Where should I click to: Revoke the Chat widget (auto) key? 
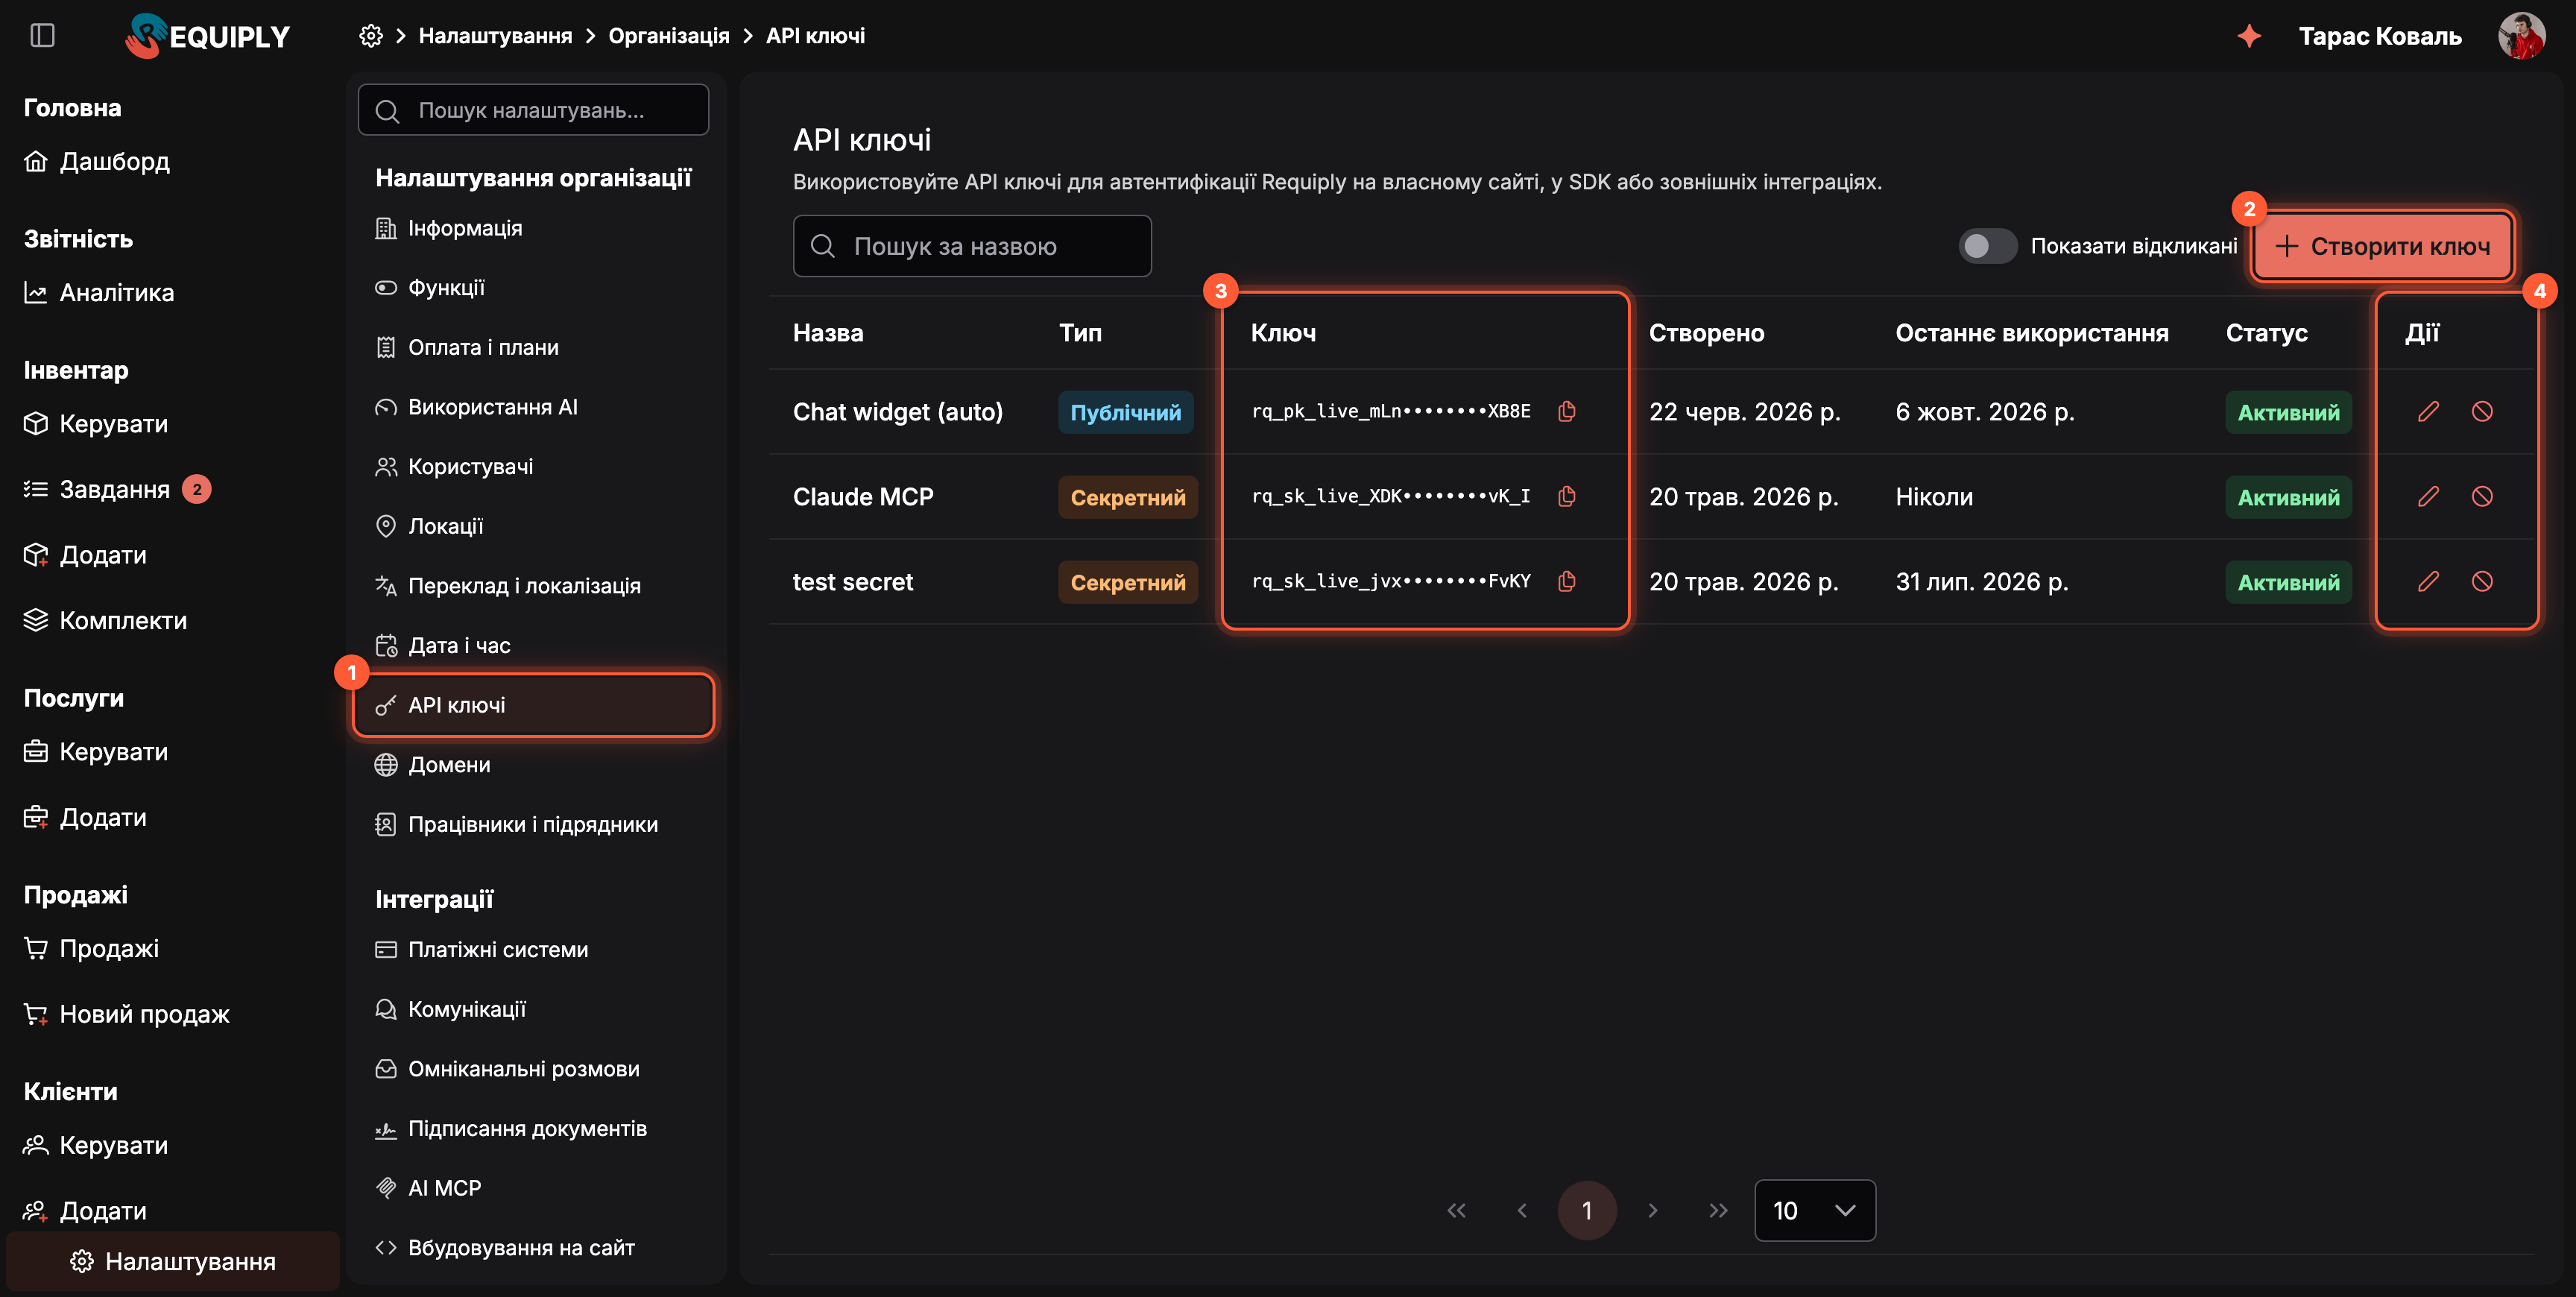2482,411
